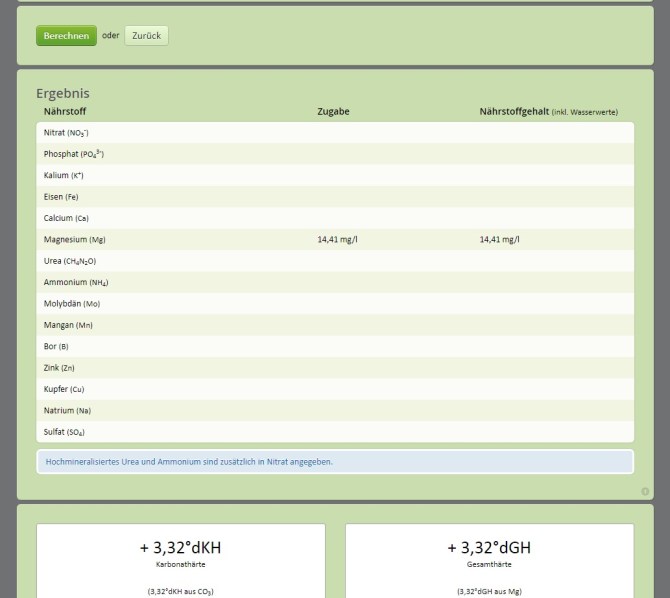Click the + 3,32°dKH Karbonathärte card

coord(181,560)
